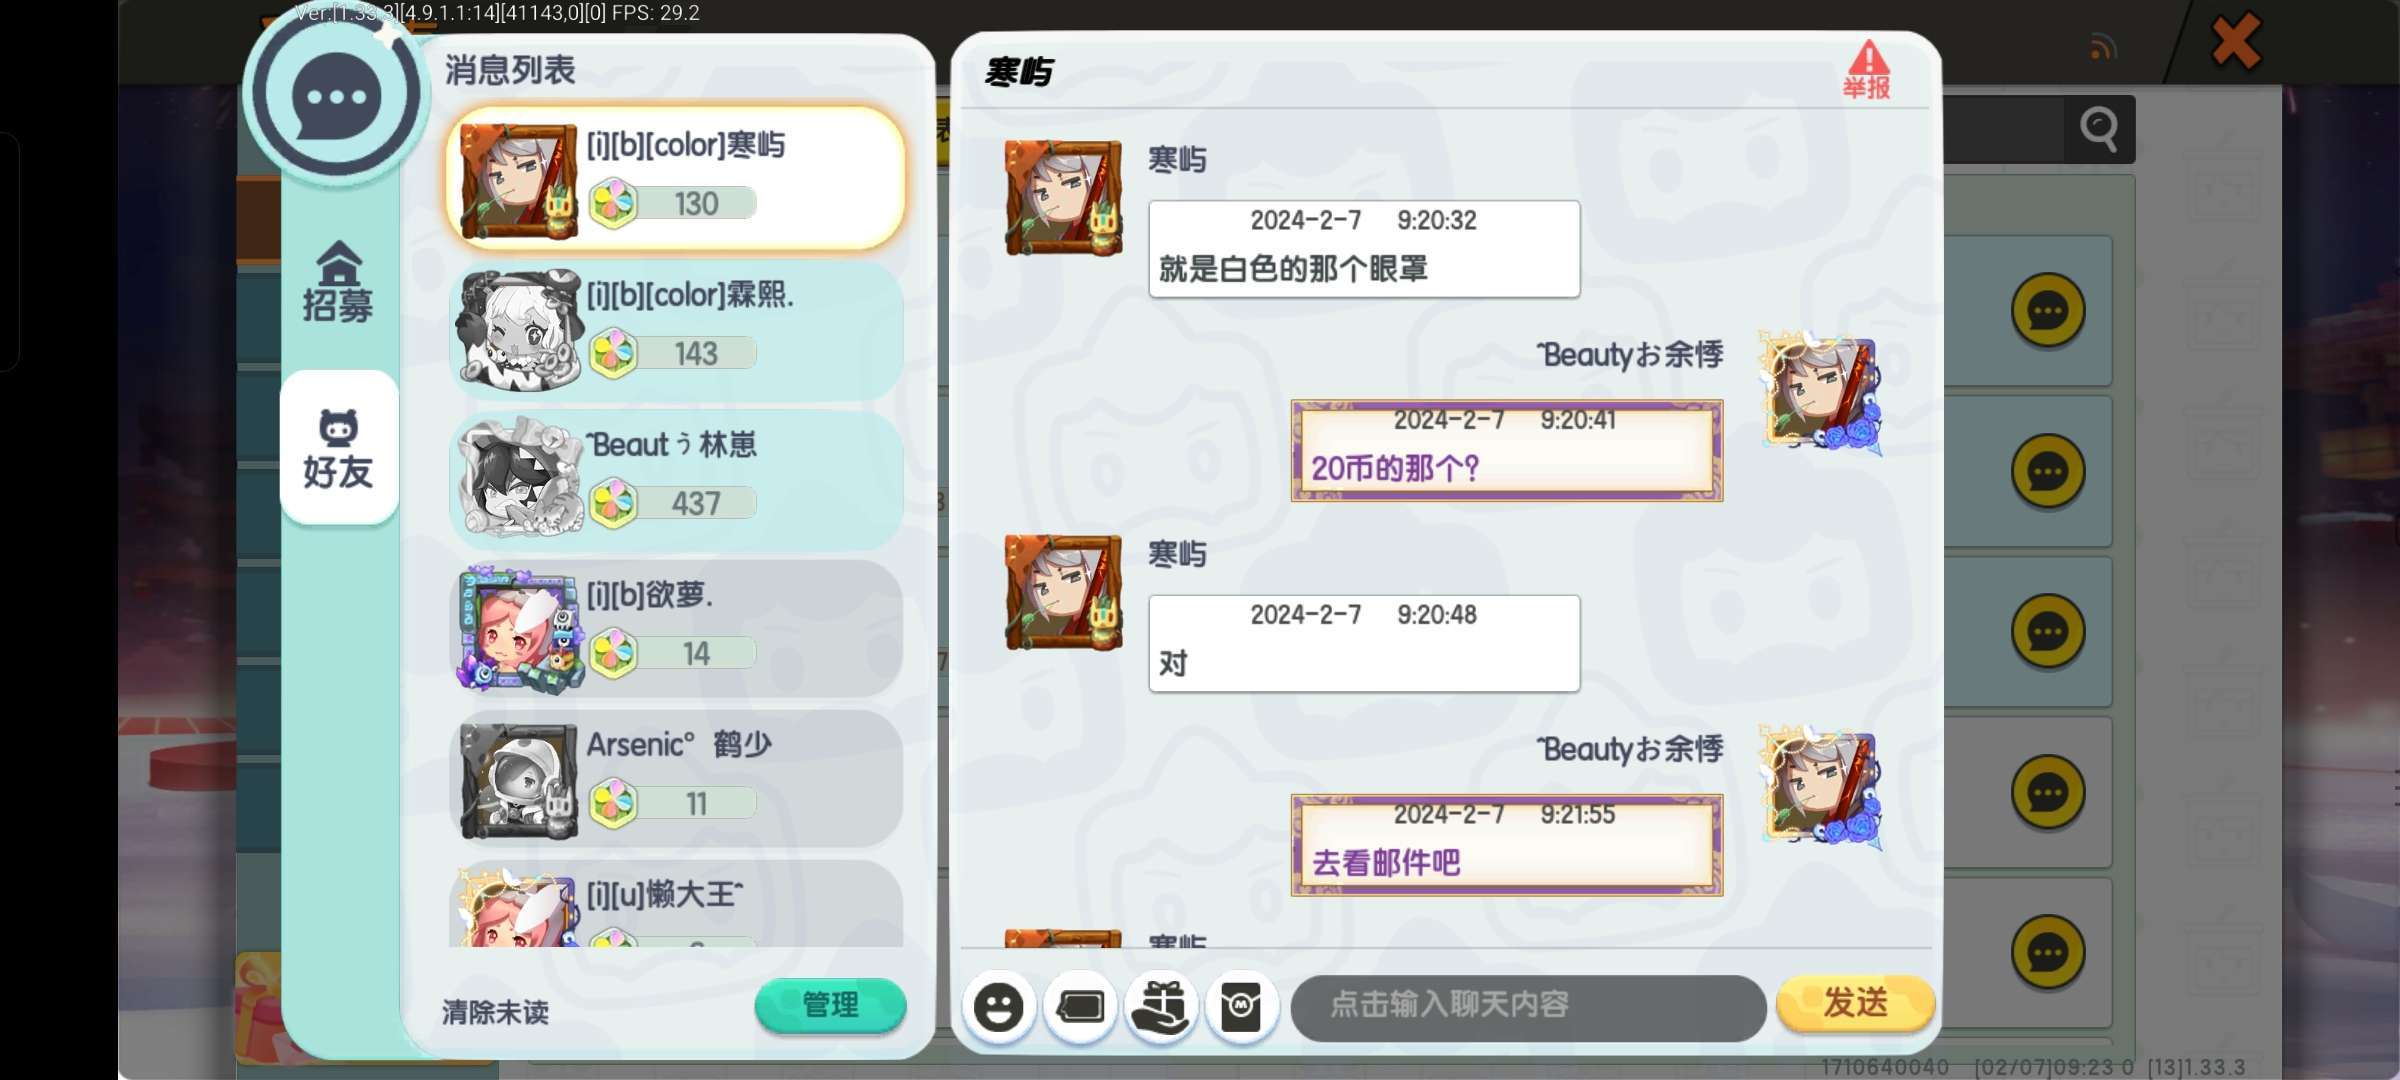The image size is (2400, 1080).
Task: Click the large chat bubble icon
Action: (x=337, y=97)
